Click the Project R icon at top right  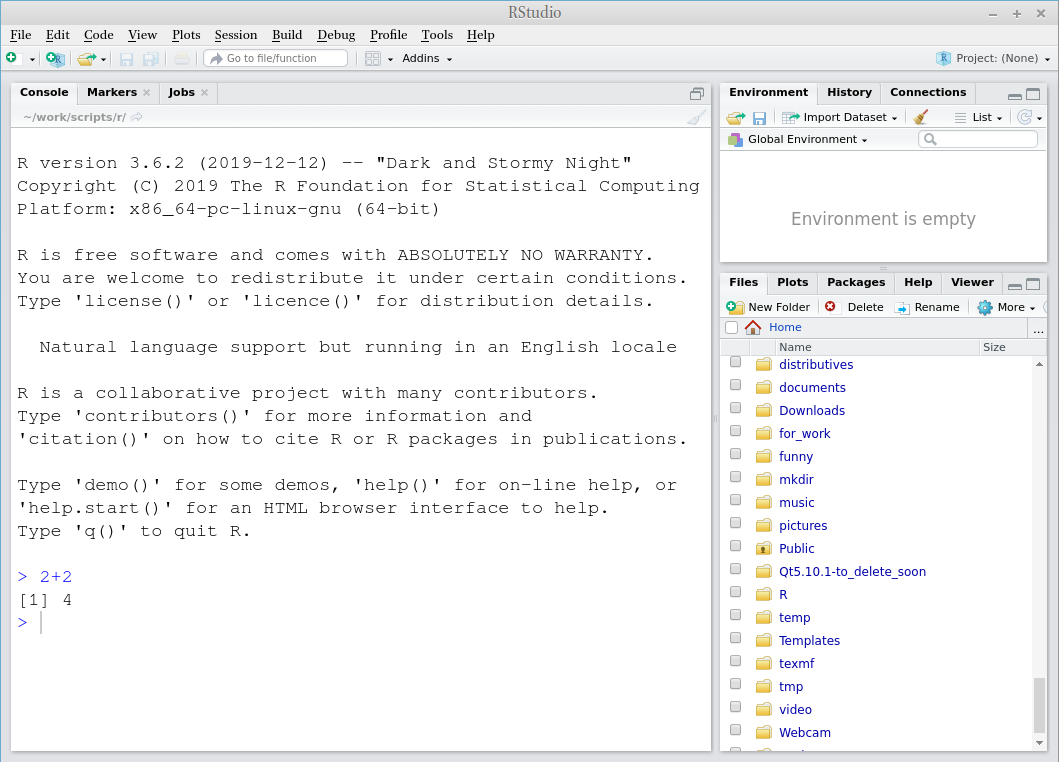944,58
